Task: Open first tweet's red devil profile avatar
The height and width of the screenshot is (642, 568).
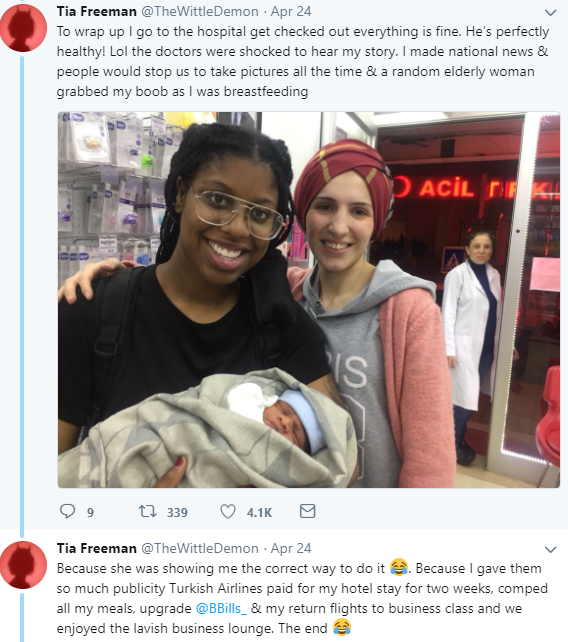Action: tap(23, 28)
